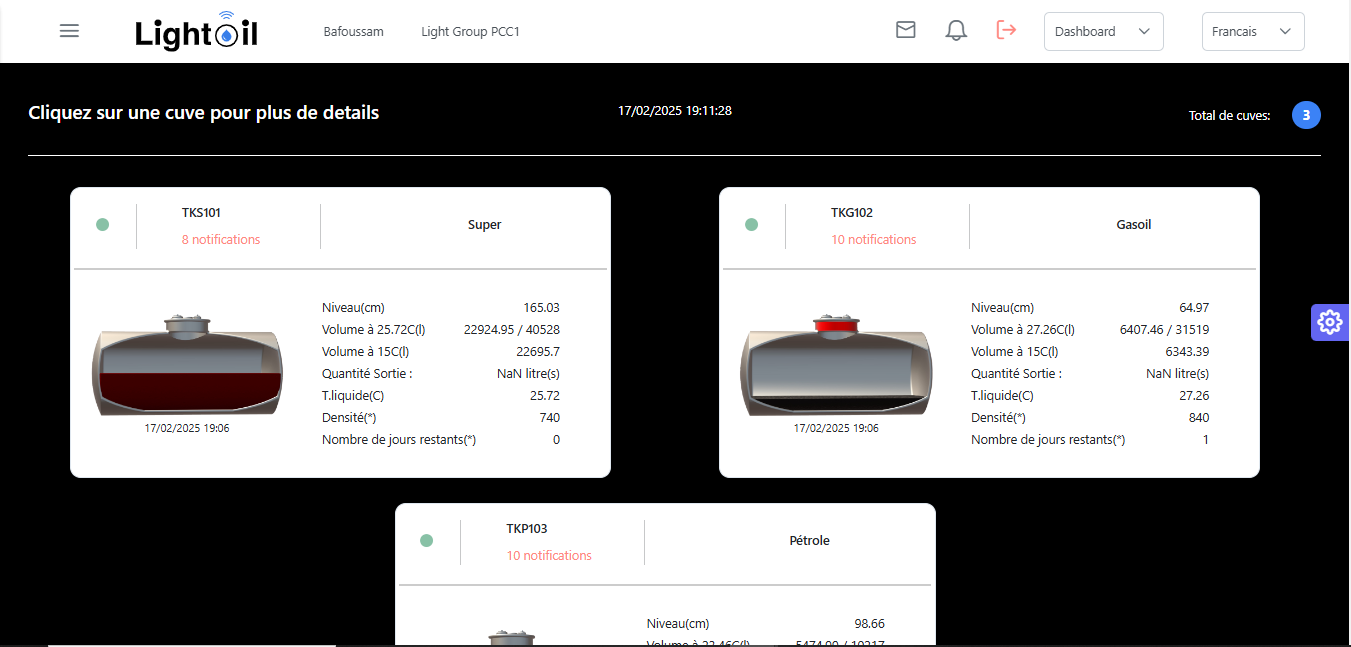Image resolution: width=1351 pixels, height=647 pixels.
Task: Click the Super tank image
Action: click(187, 365)
